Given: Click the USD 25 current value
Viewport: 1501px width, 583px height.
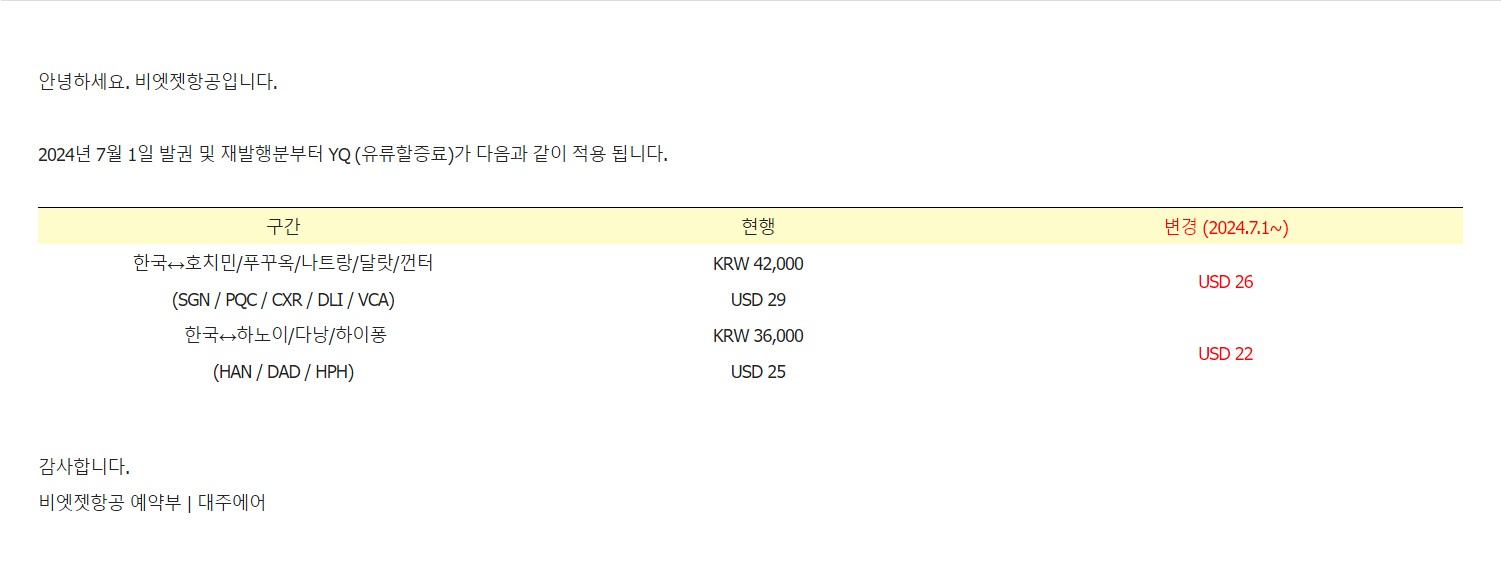Looking at the screenshot, I should pos(758,372).
